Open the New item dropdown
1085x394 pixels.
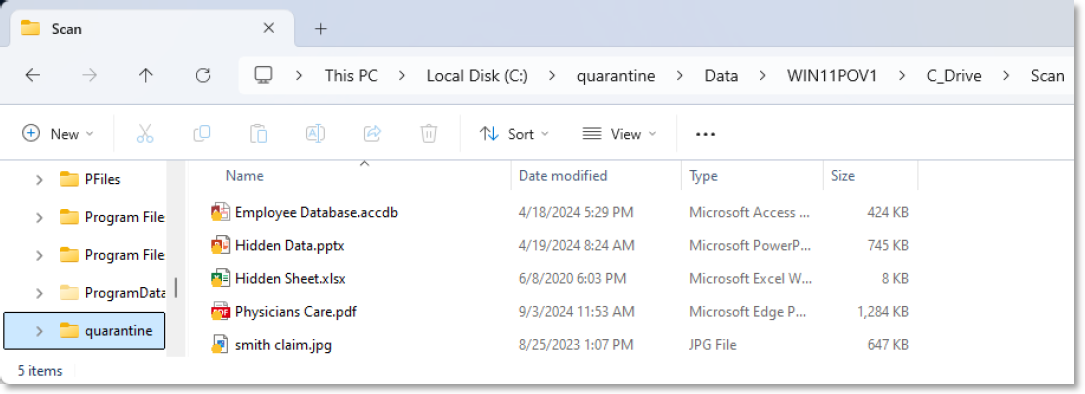tap(58, 134)
